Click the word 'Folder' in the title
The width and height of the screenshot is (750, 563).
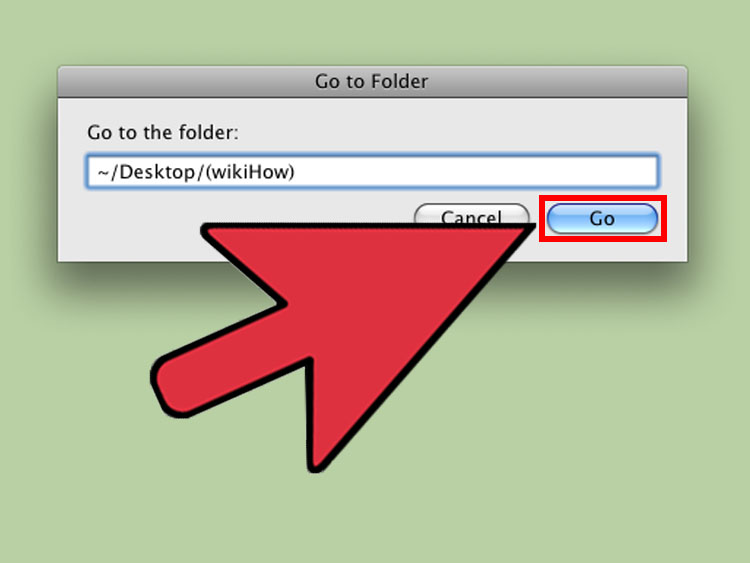click(399, 81)
